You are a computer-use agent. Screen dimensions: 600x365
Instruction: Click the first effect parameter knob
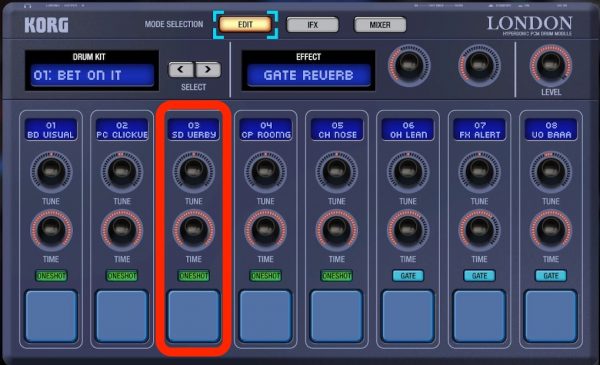tap(409, 65)
